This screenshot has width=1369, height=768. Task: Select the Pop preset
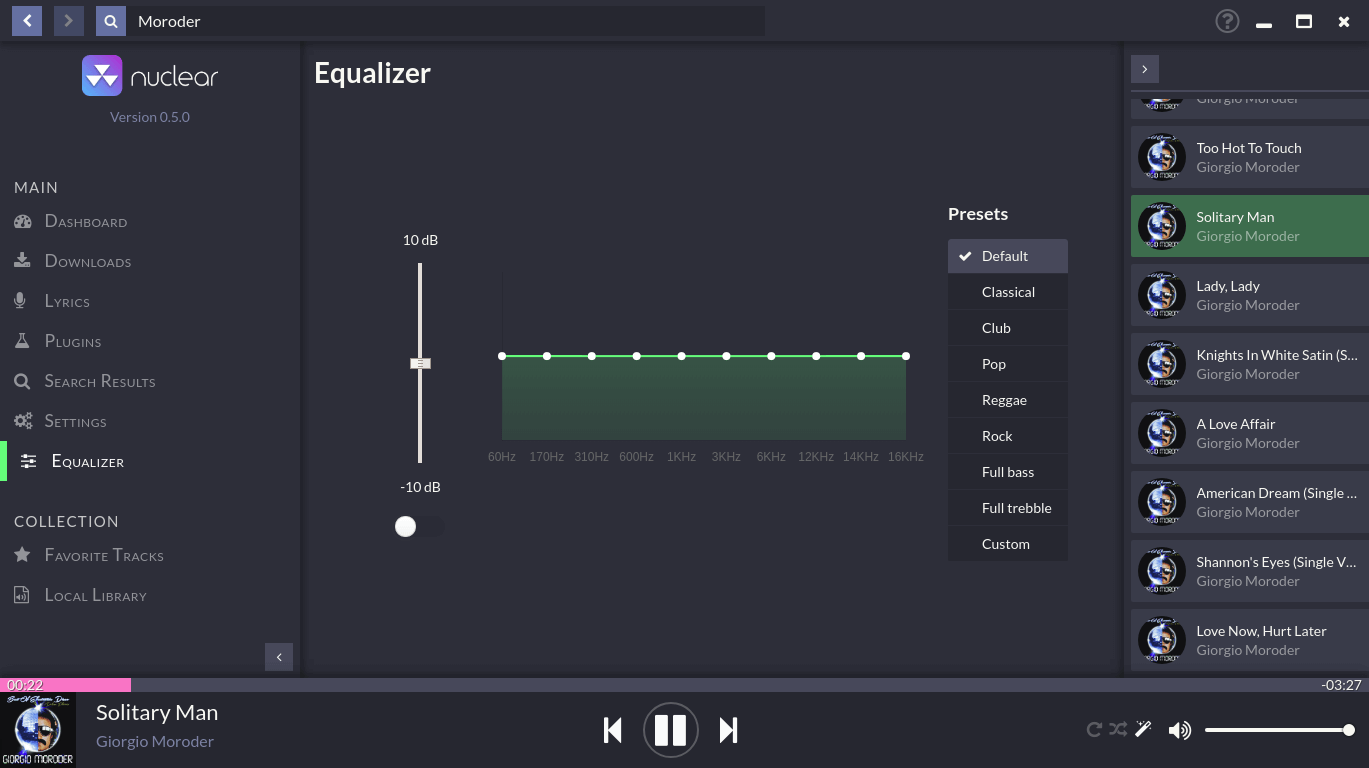[1008, 364]
